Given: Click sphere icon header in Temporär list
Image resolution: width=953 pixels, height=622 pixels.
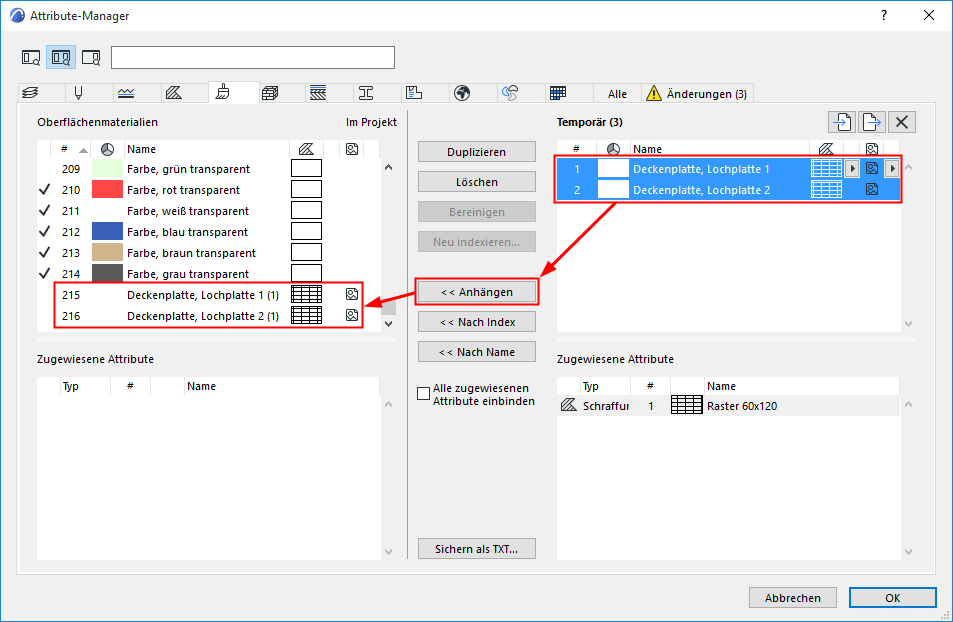Looking at the screenshot, I should click(613, 149).
